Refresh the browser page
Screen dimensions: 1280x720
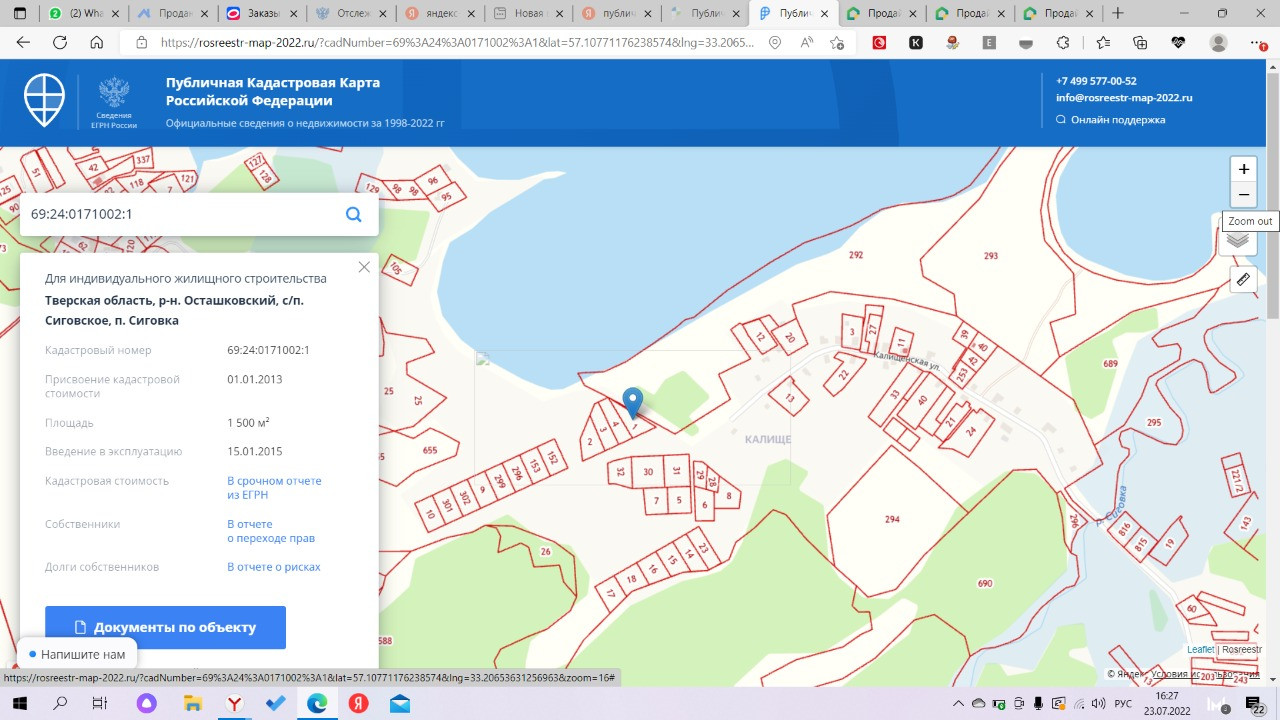60,43
